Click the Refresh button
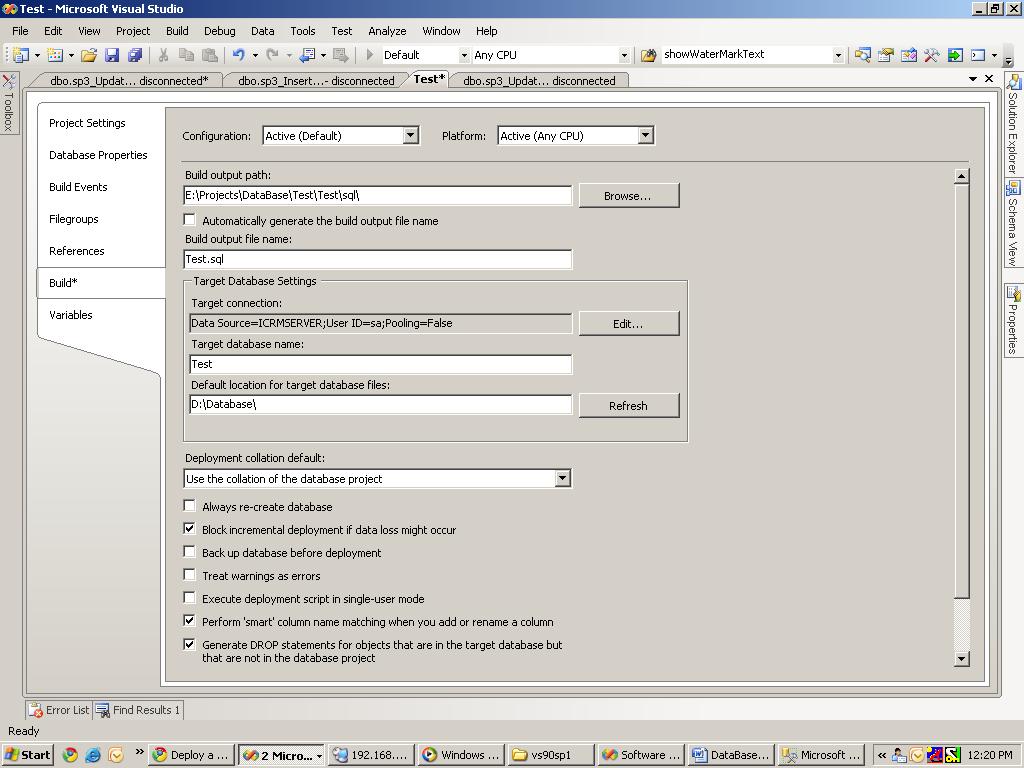The image size is (1024, 768). pos(628,405)
